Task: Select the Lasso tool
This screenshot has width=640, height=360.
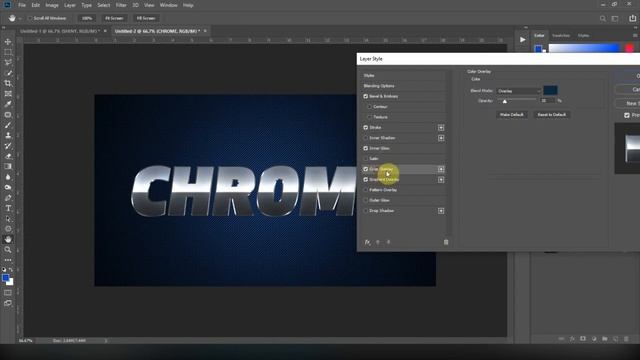Action: [x=8, y=62]
